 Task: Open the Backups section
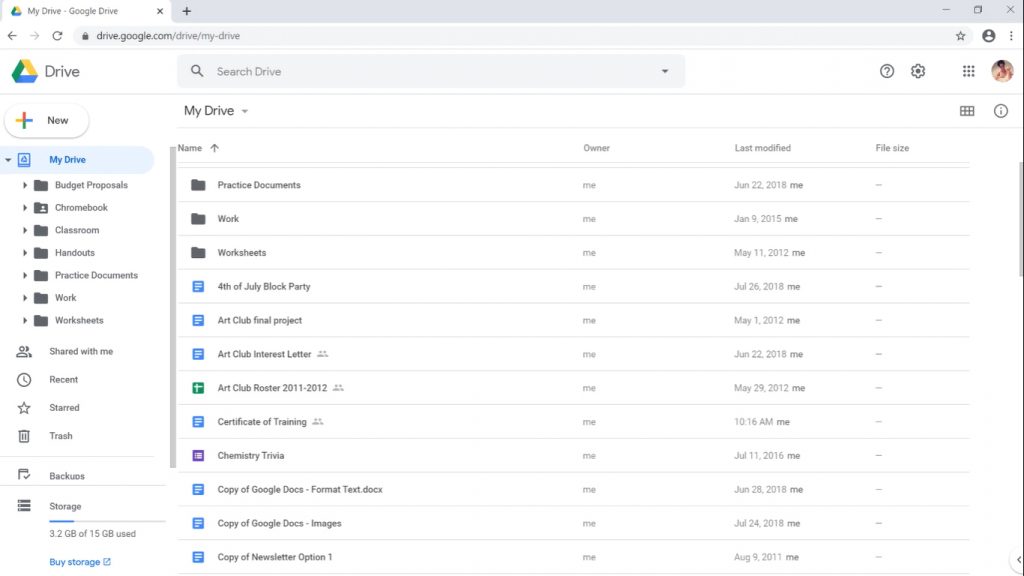[x=64, y=474]
